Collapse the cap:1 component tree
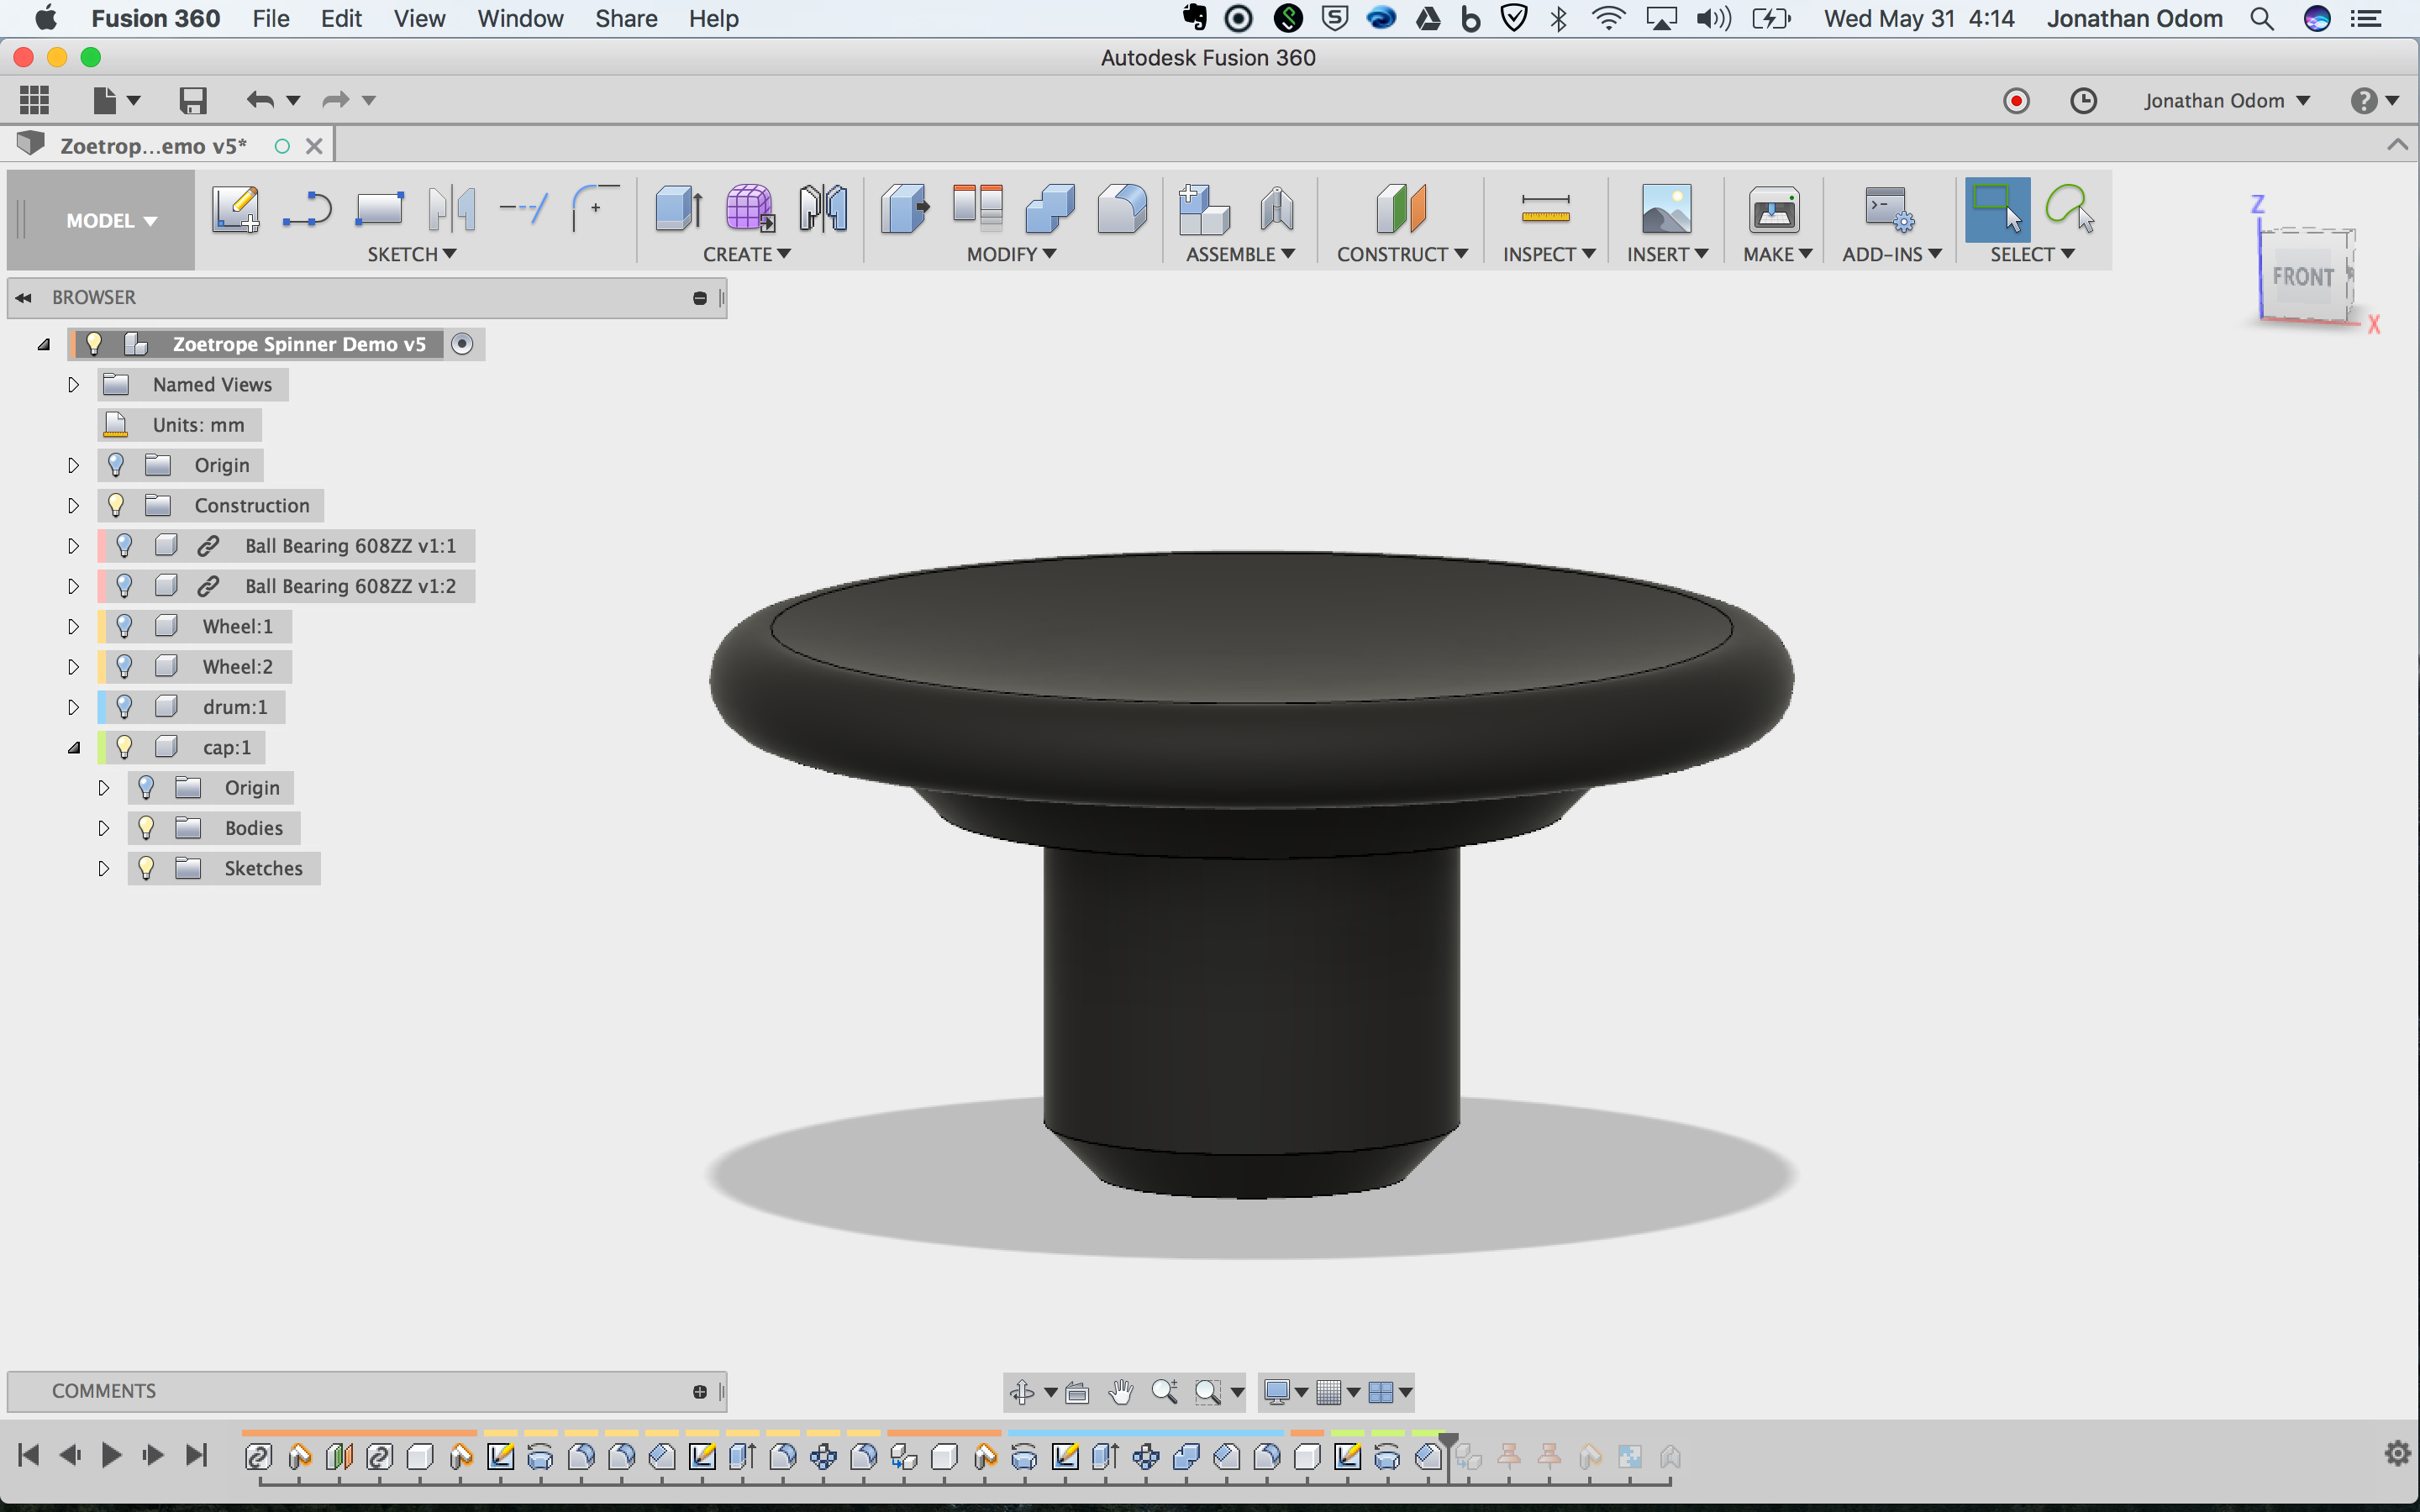The height and width of the screenshot is (1512, 2420). [x=73, y=748]
